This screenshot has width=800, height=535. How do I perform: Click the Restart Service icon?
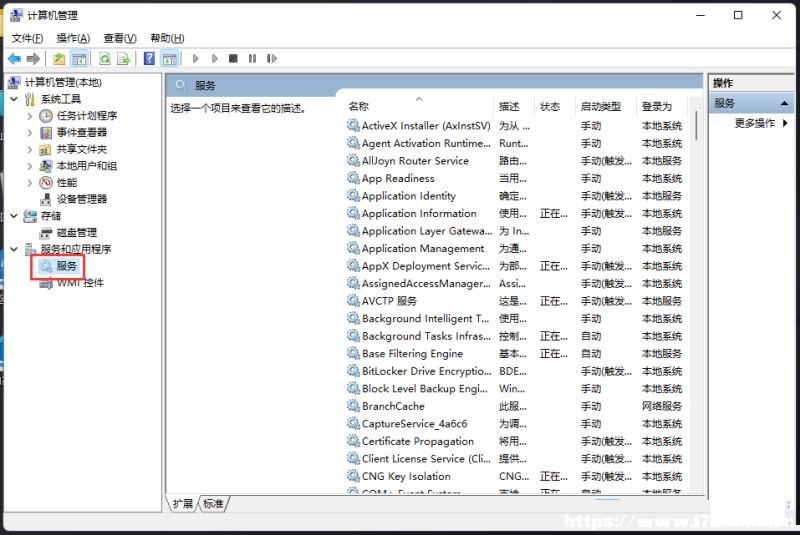pyautogui.click(x=271, y=59)
